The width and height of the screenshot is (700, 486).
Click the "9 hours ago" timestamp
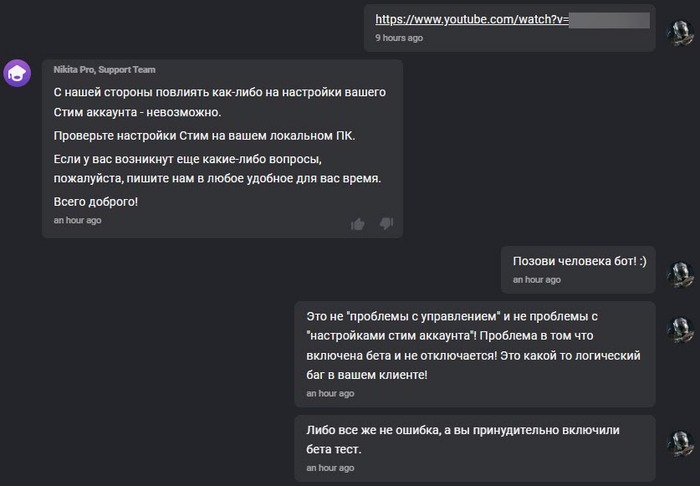pyautogui.click(x=399, y=38)
